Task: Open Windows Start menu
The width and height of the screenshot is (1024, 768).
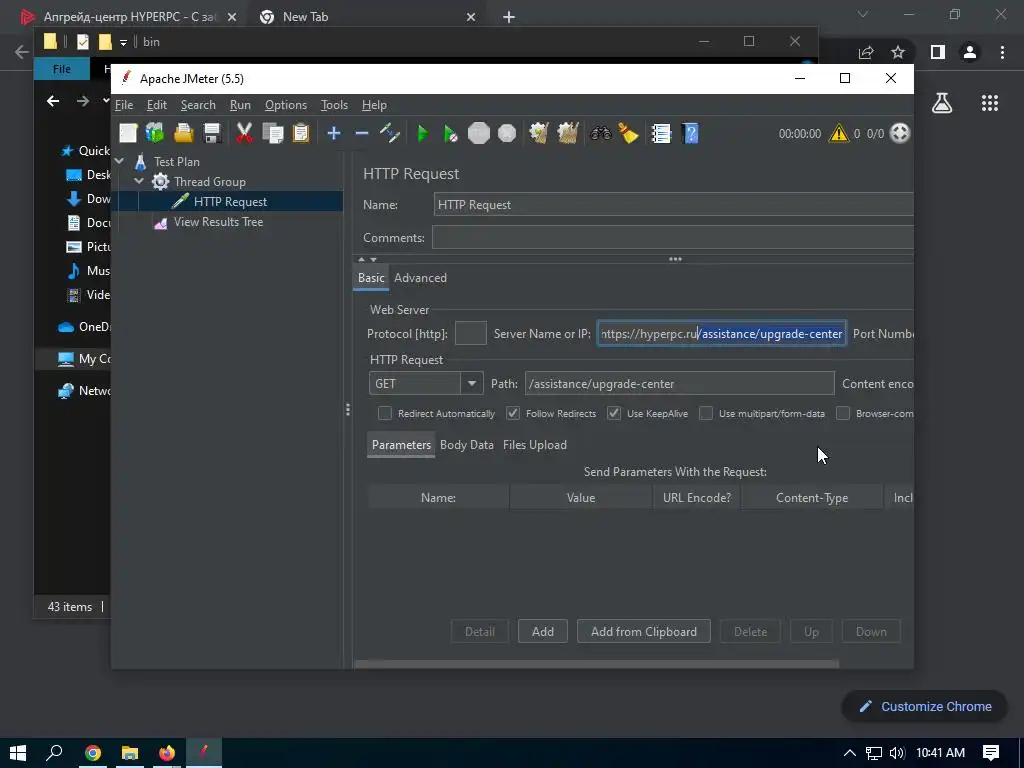Action: pos(18,753)
